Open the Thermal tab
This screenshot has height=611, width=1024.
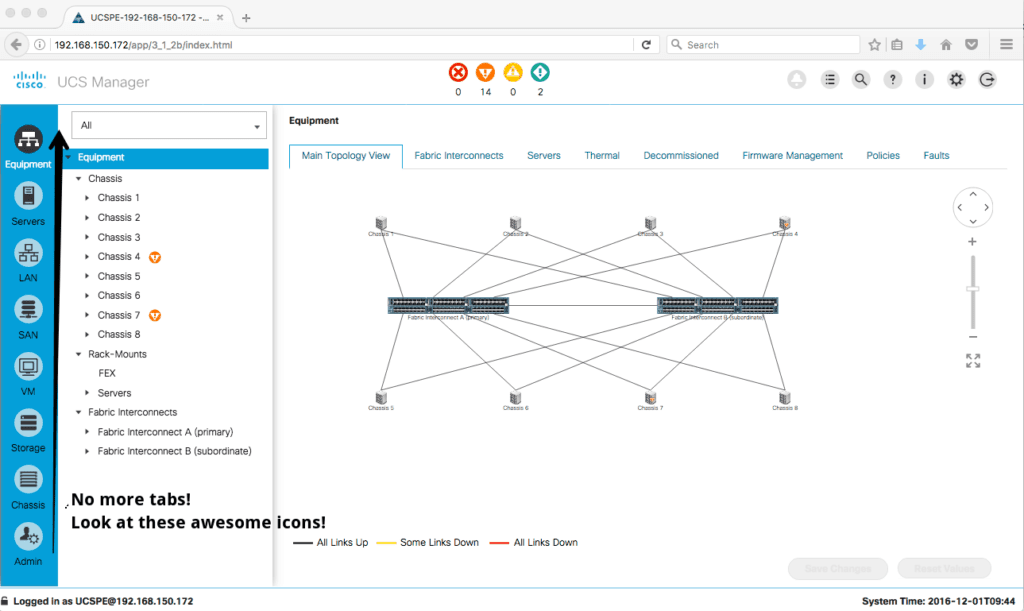tap(601, 156)
